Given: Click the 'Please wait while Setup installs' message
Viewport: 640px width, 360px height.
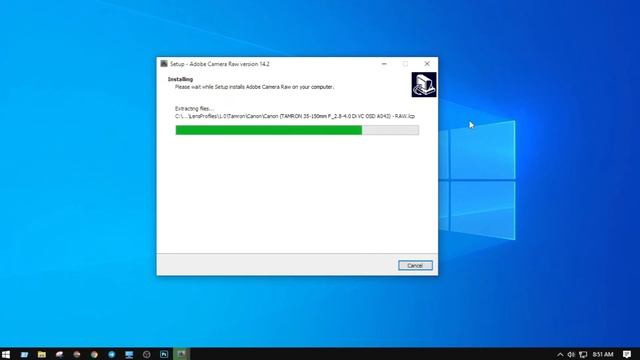Looking at the screenshot, I should pos(254,87).
